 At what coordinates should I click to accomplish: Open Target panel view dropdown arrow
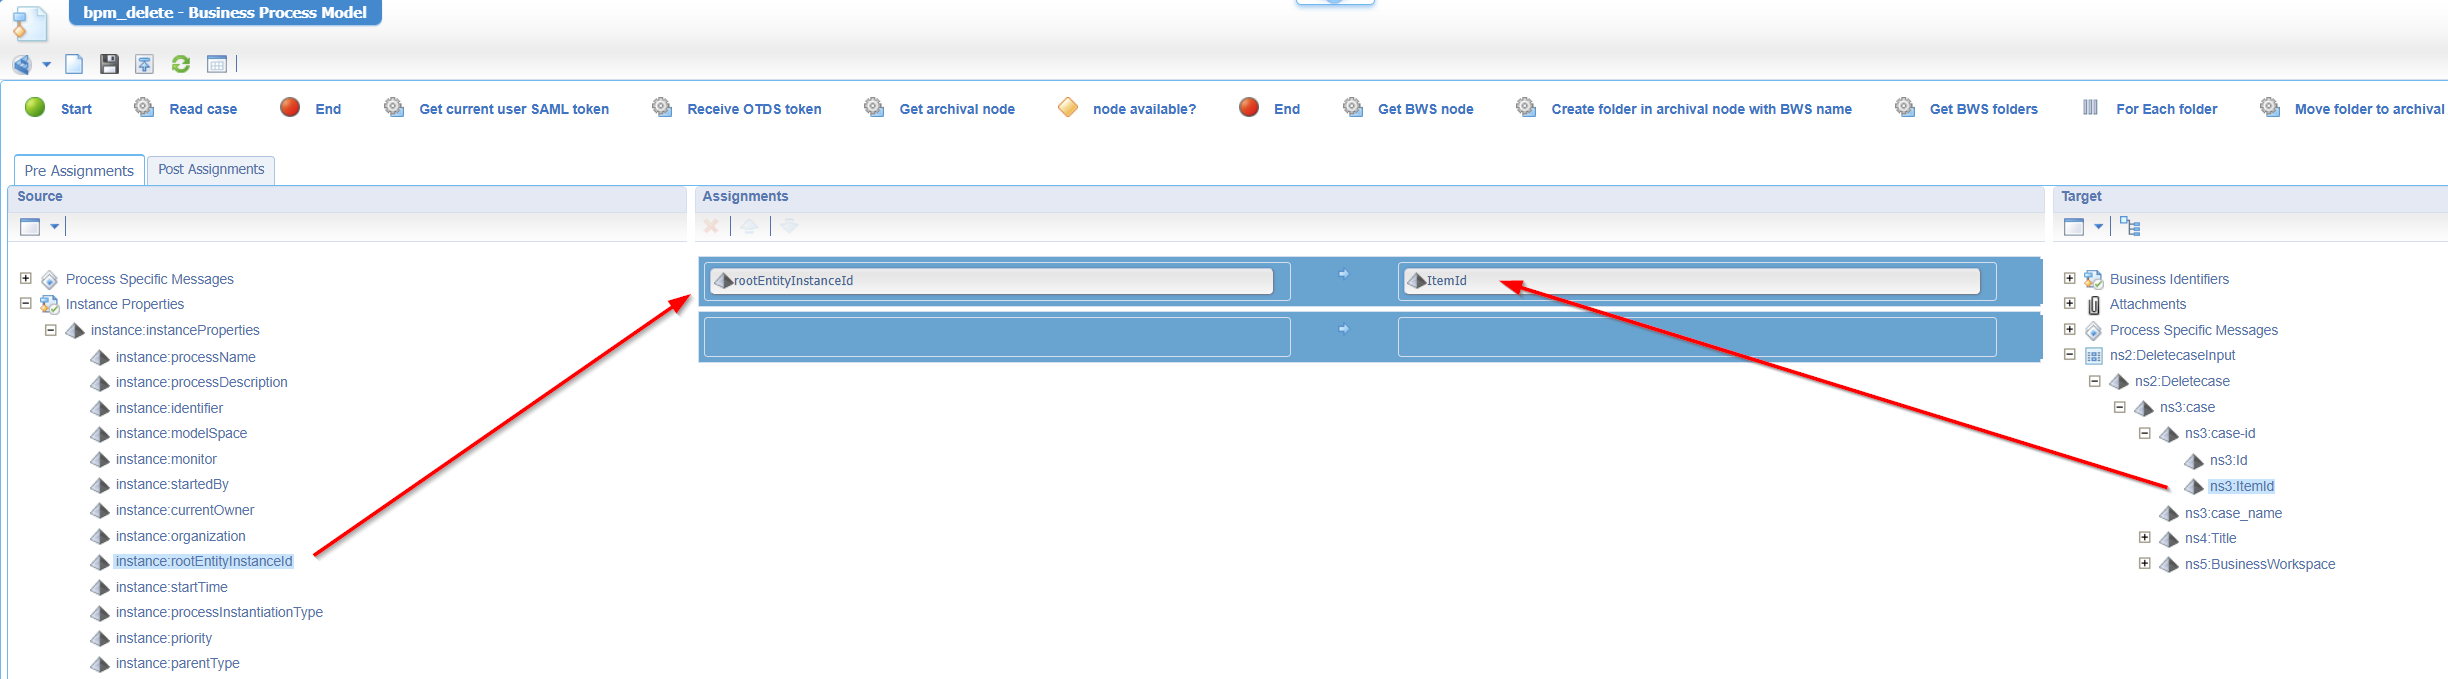(2098, 227)
